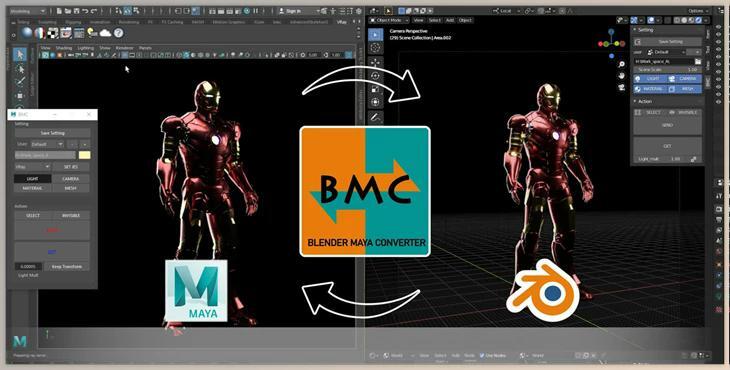Toggle LIGHT in Blender BMC panel
The image size is (730, 370).
click(650, 79)
